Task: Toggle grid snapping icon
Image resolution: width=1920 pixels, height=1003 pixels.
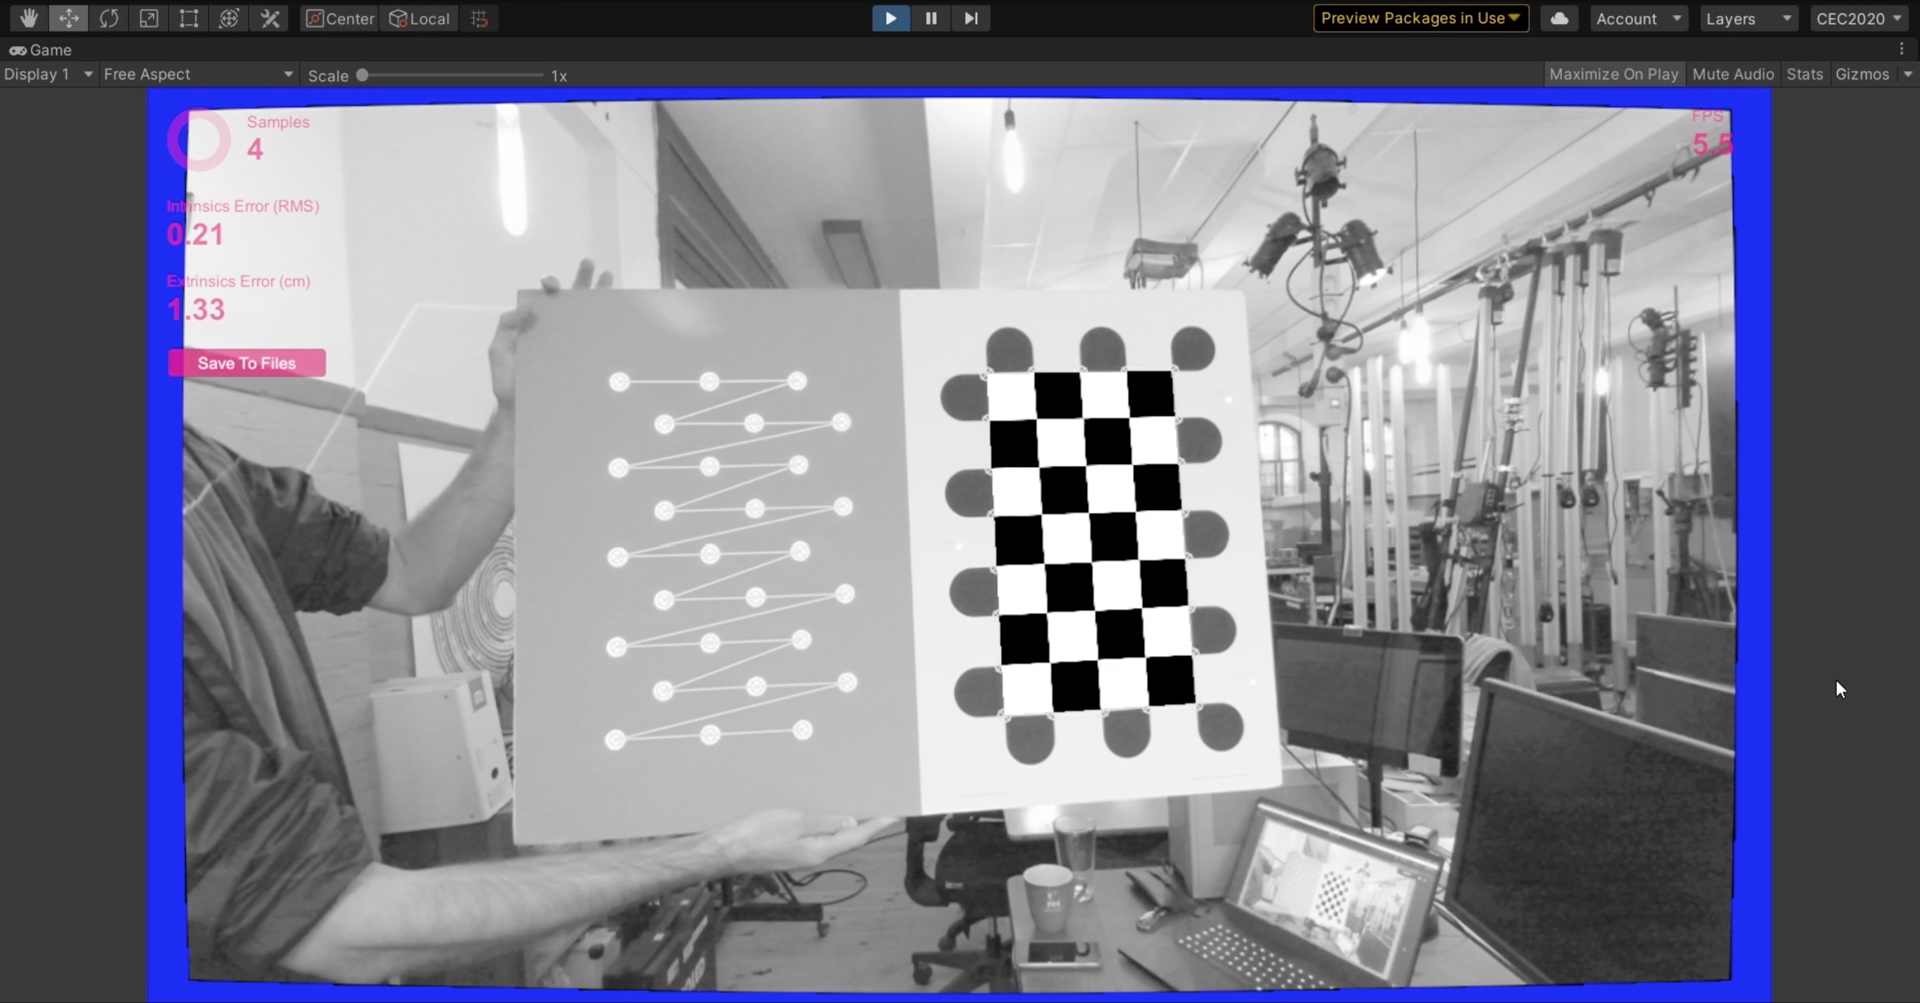Action: point(479,18)
